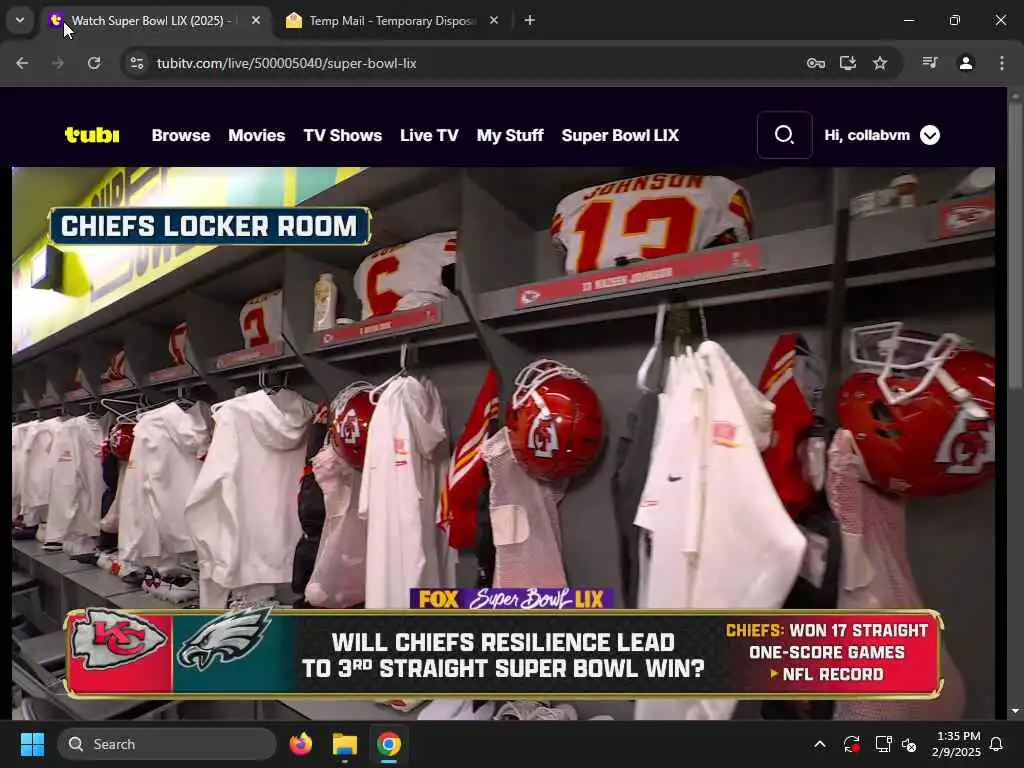Click the install app icon in address bar
This screenshot has width=1024, height=768.
[x=848, y=63]
